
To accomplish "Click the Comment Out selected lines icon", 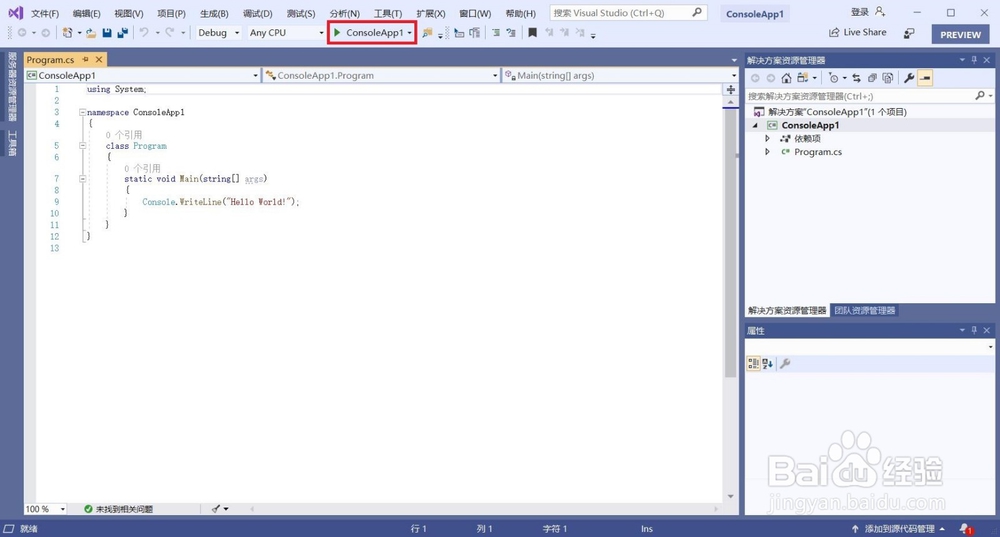I will point(496,33).
